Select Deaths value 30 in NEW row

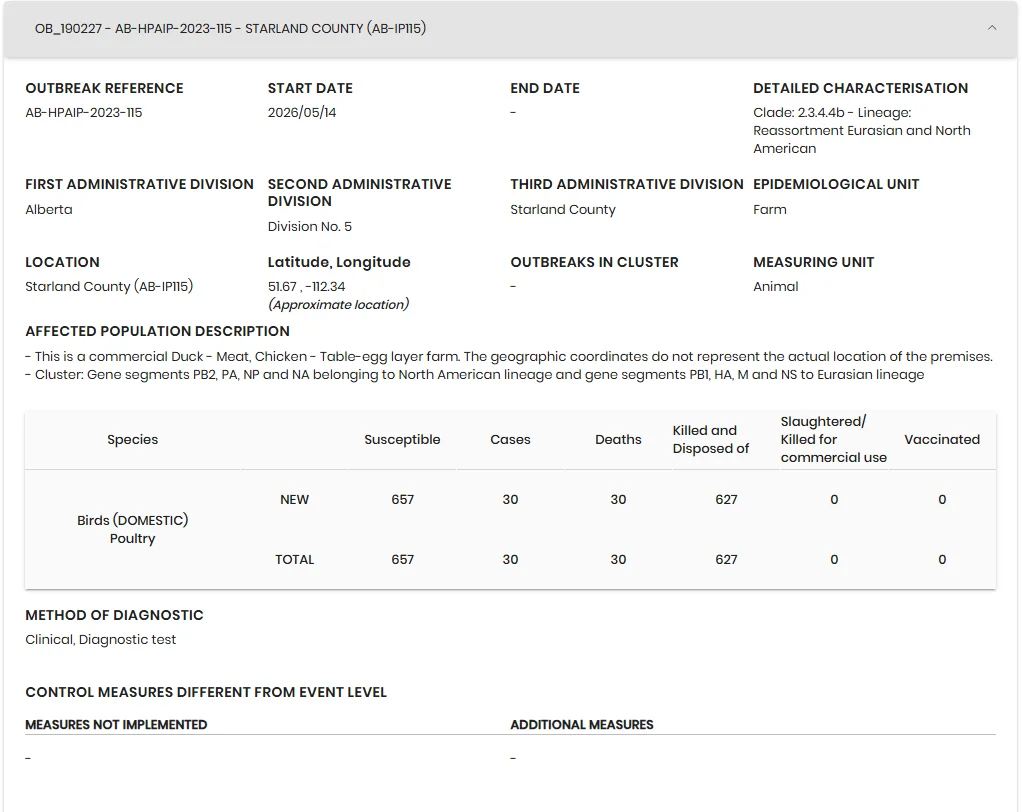618,500
